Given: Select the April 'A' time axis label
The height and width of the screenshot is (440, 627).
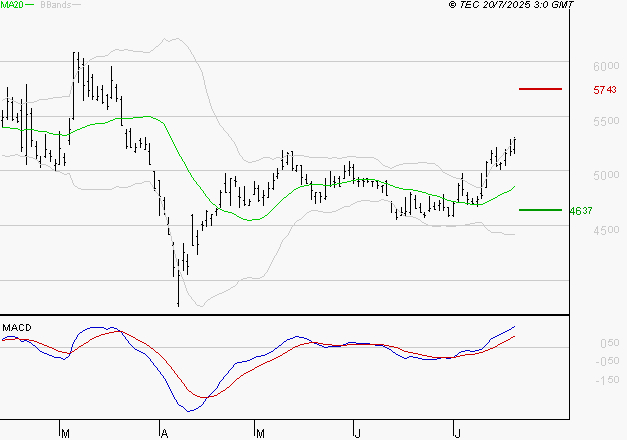Looking at the screenshot, I should 162,433.
